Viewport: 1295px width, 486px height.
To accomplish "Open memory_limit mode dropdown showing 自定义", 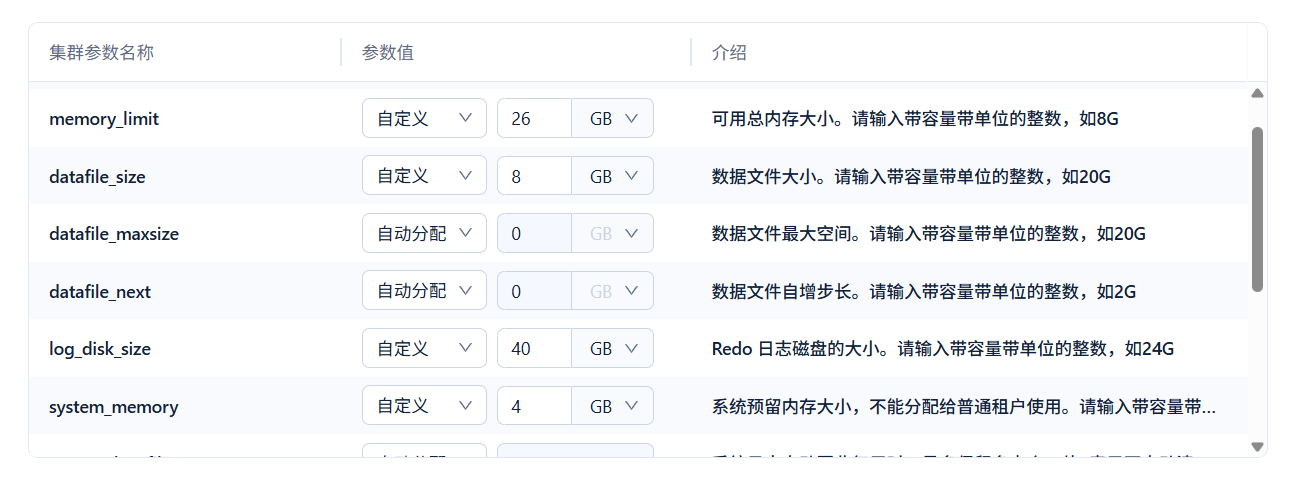I will [x=424, y=118].
